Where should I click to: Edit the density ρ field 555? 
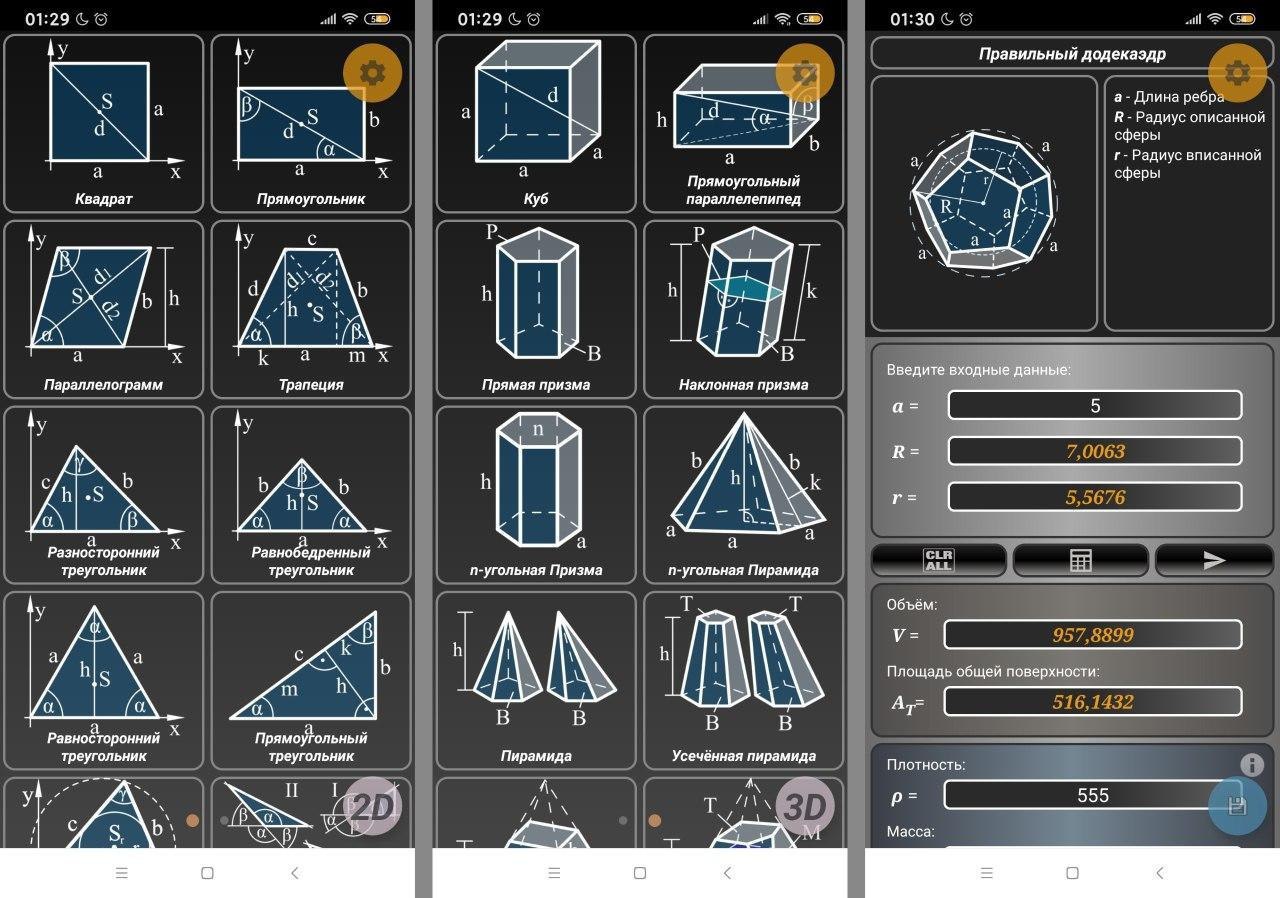click(x=1093, y=795)
